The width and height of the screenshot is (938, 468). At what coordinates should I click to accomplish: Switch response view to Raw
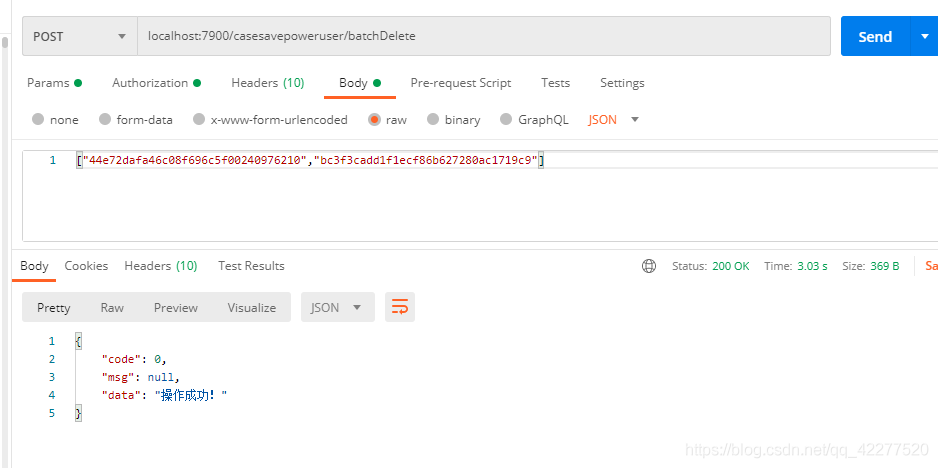[112, 307]
